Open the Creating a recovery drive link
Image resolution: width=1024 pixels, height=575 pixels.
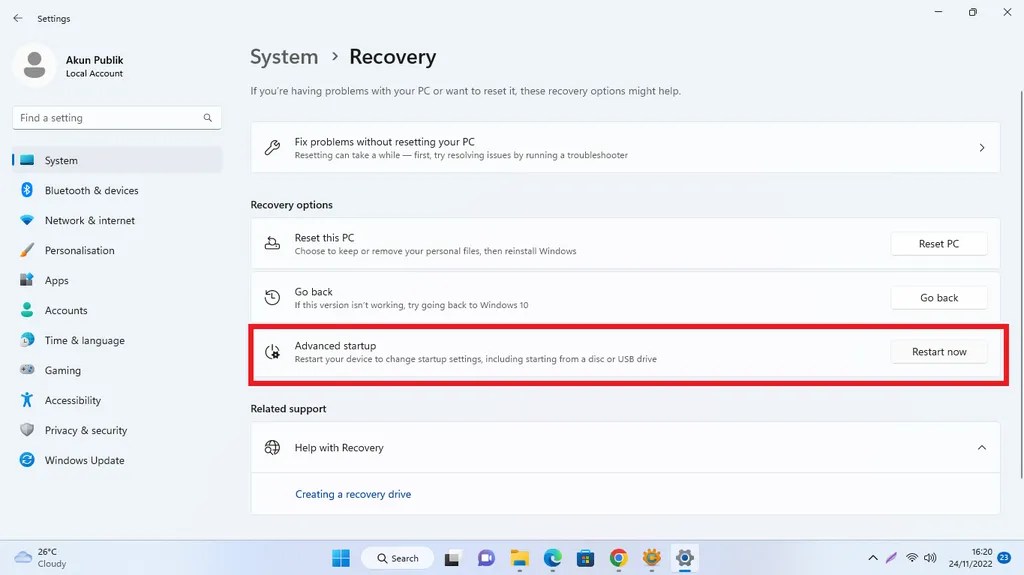(x=353, y=495)
